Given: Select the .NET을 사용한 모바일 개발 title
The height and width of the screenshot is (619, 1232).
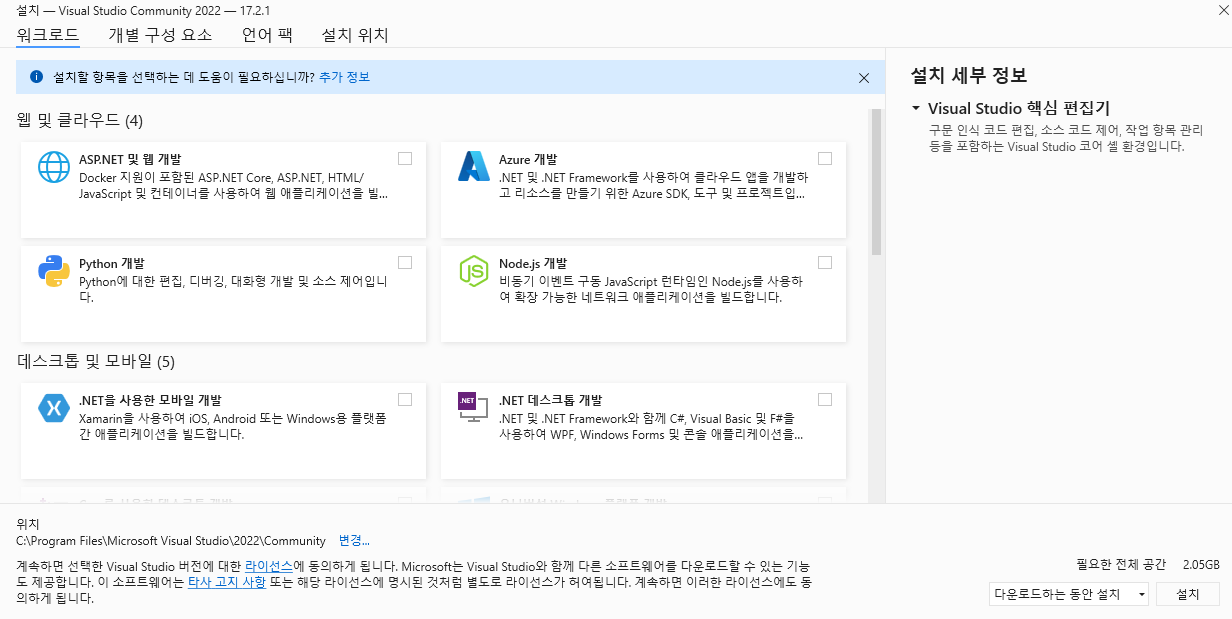Looking at the screenshot, I should tap(150, 400).
